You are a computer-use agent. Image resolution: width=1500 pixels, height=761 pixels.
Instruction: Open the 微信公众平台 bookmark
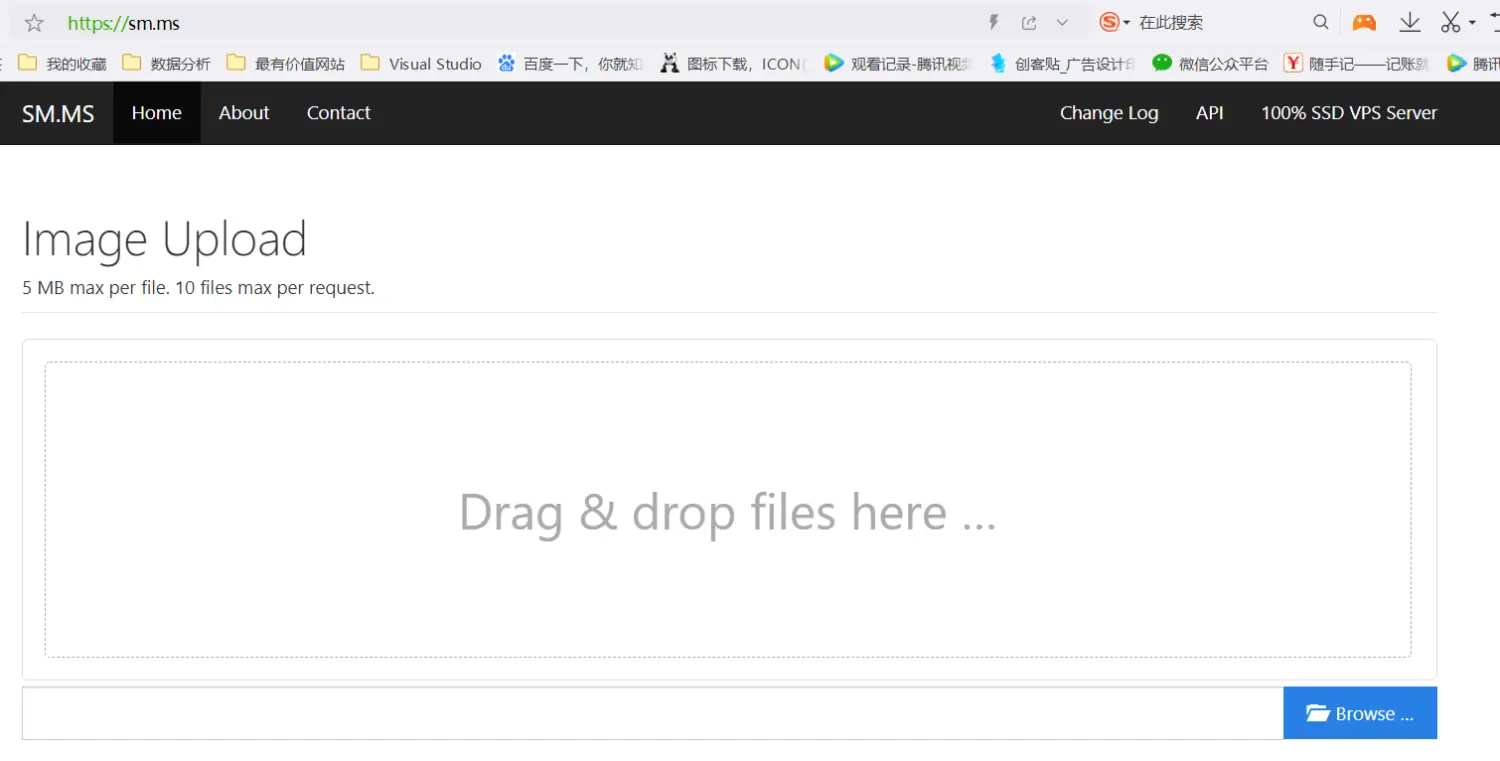1210,63
